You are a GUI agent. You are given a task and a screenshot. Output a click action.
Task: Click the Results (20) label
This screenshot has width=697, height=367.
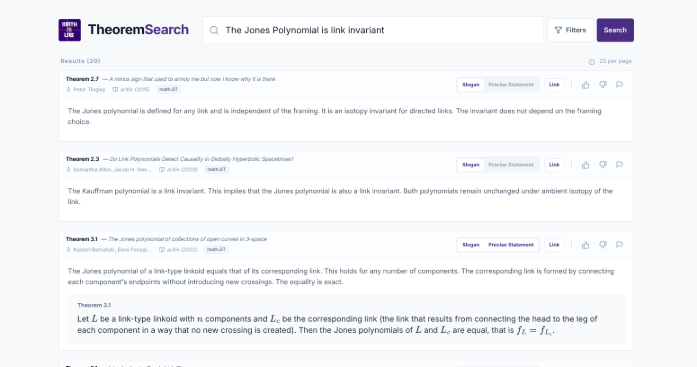[80, 61]
